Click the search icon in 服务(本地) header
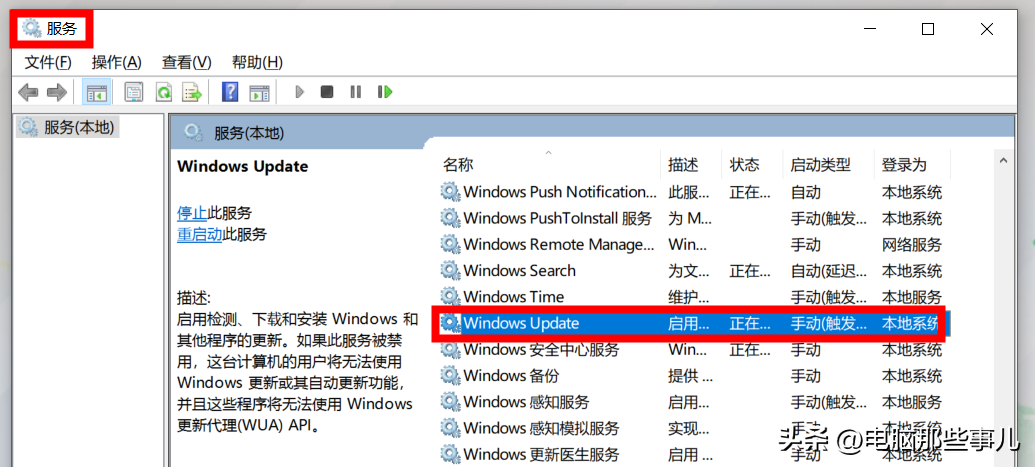The image size is (1035, 467). pos(193,133)
